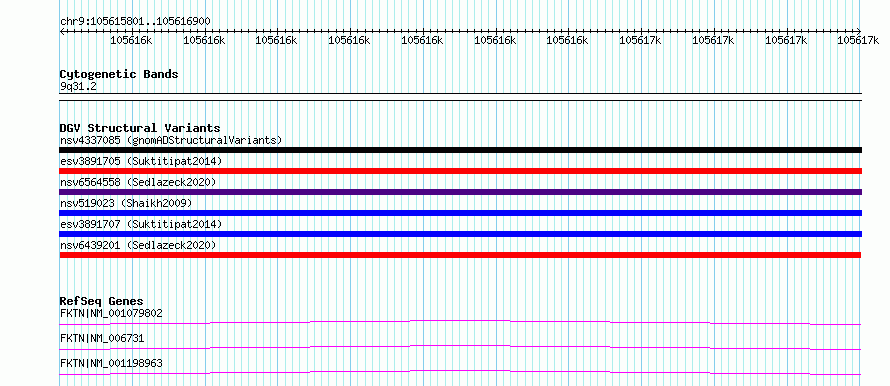This screenshot has height=386, width=890.
Task: Click the magenta line of FKTN|NM_001079802
Action: coord(460,321)
